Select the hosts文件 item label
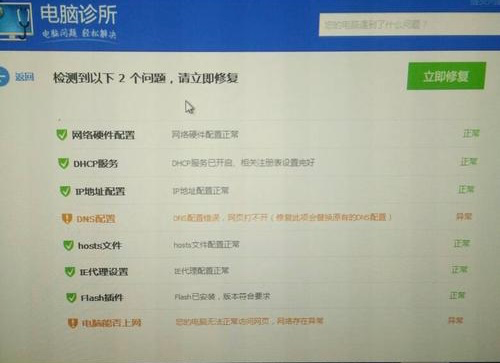 [100, 246]
